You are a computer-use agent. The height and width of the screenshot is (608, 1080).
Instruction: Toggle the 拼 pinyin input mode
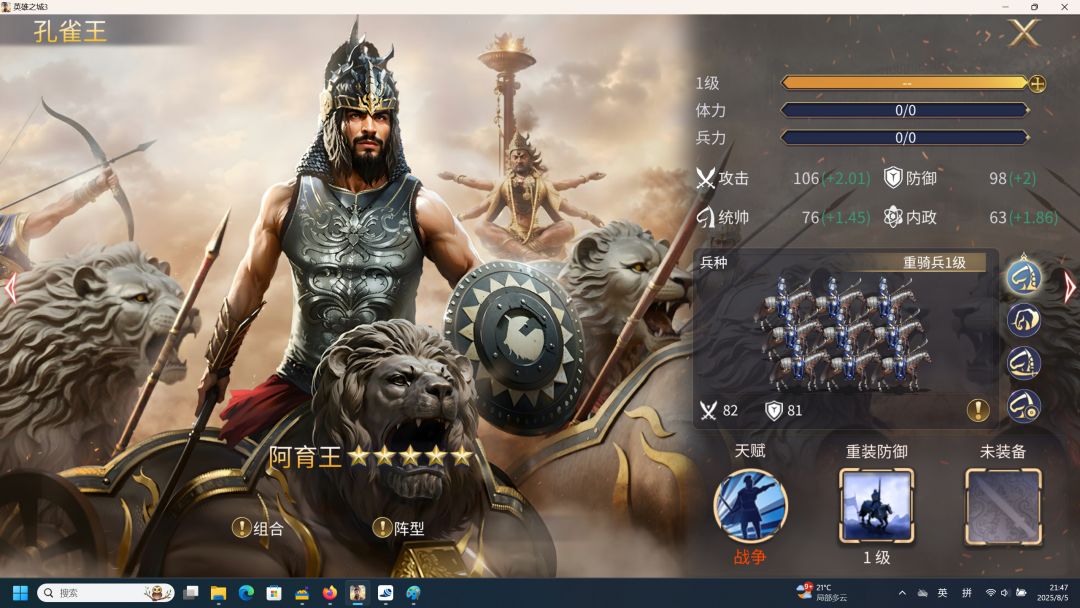(x=966, y=593)
